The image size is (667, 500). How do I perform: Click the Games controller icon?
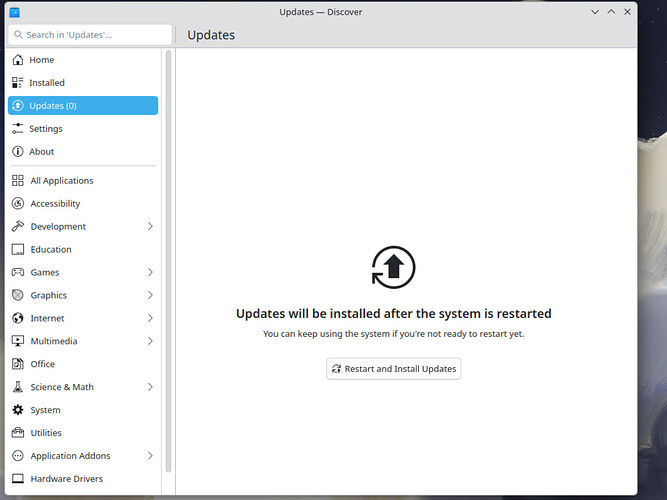pyautogui.click(x=17, y=272)
